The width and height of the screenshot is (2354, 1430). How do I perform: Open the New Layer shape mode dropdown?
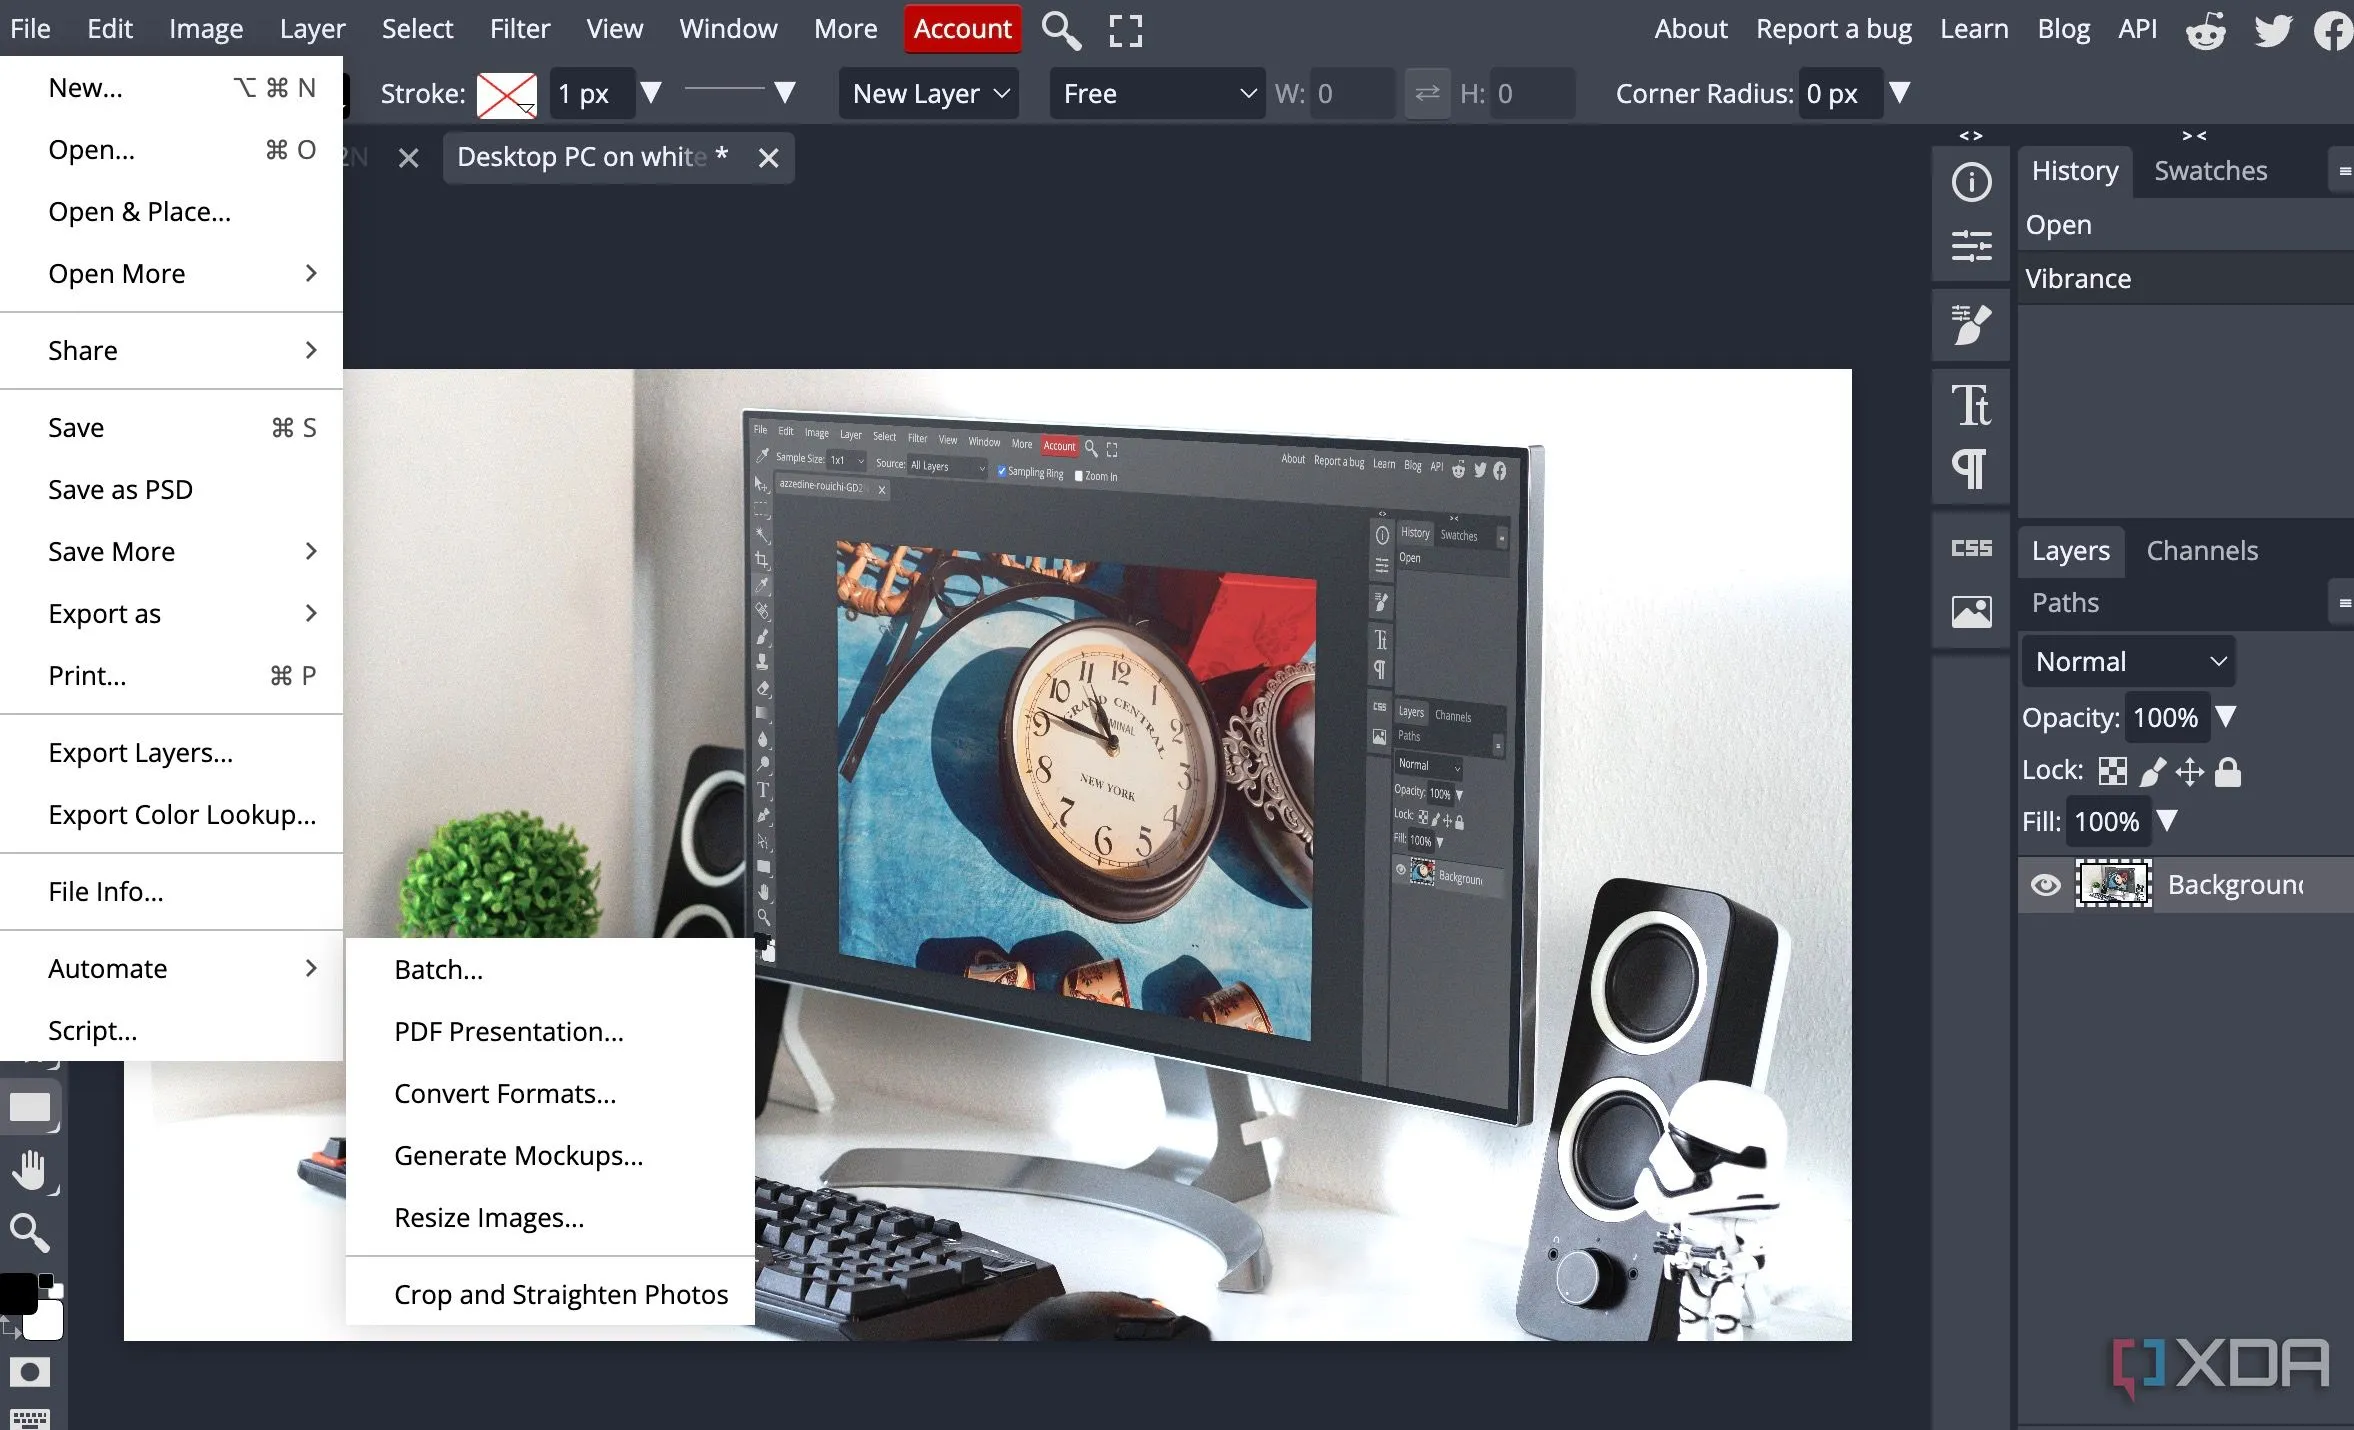point(929,94)
